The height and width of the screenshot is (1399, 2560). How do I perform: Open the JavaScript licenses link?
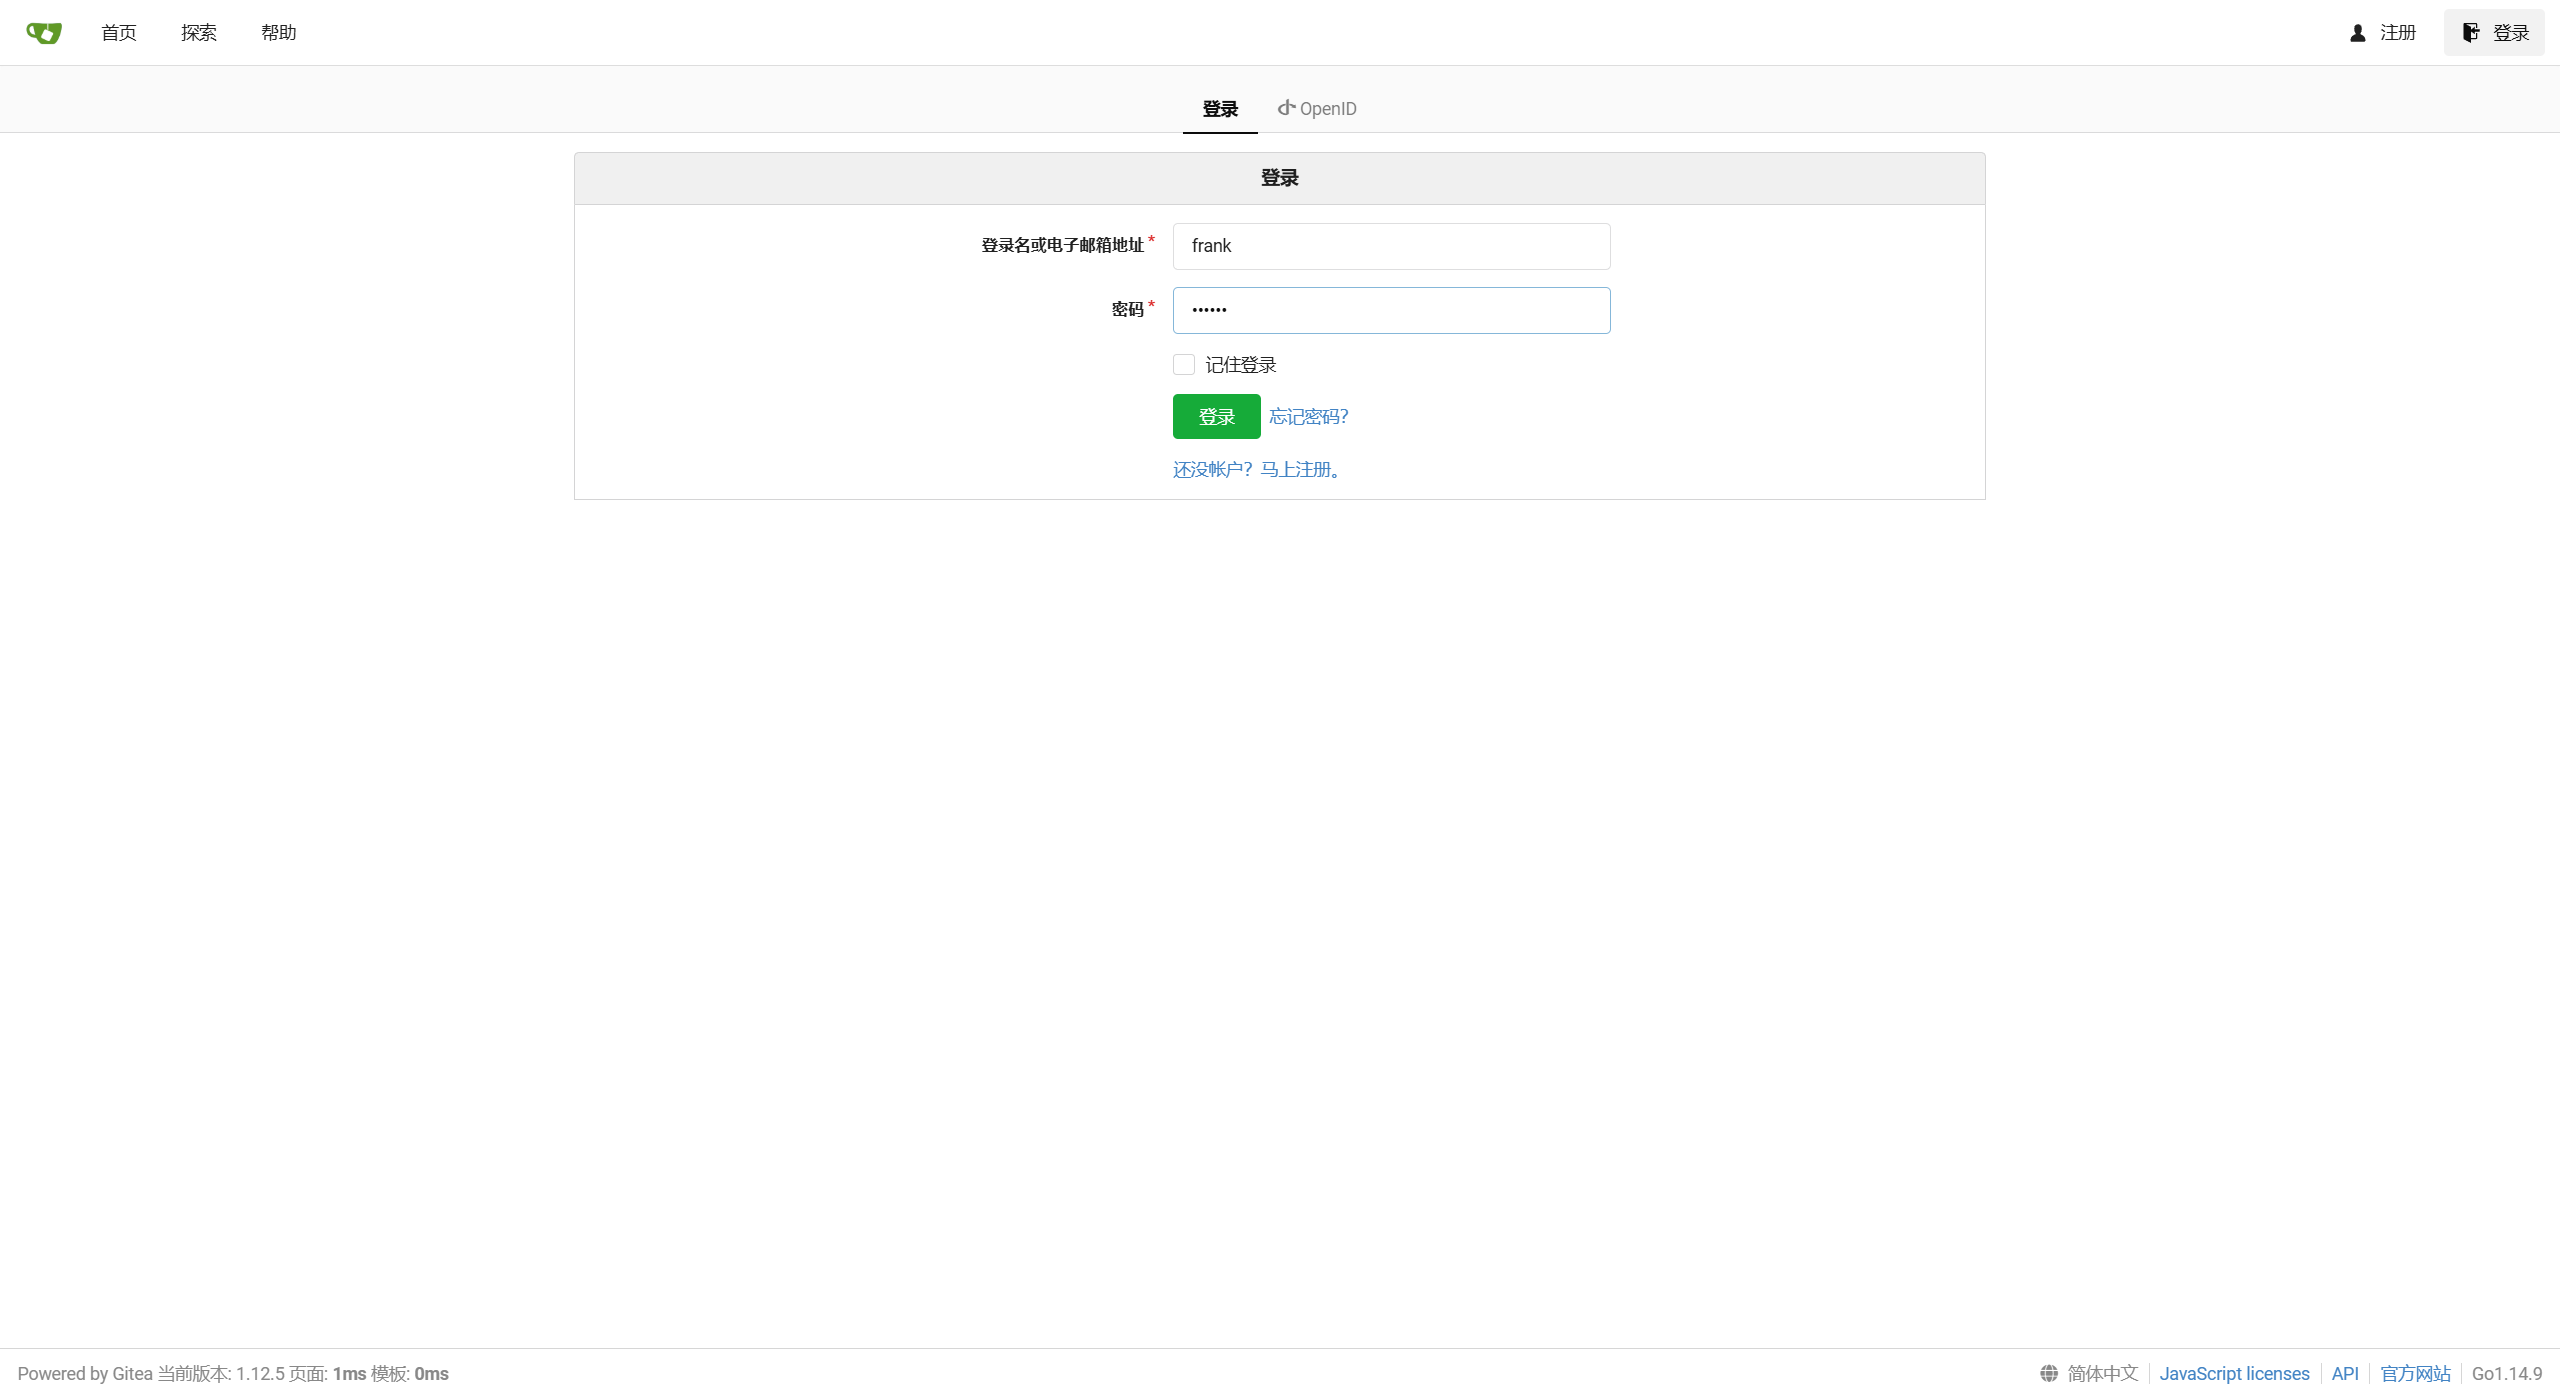(x=2234, y=1373)
